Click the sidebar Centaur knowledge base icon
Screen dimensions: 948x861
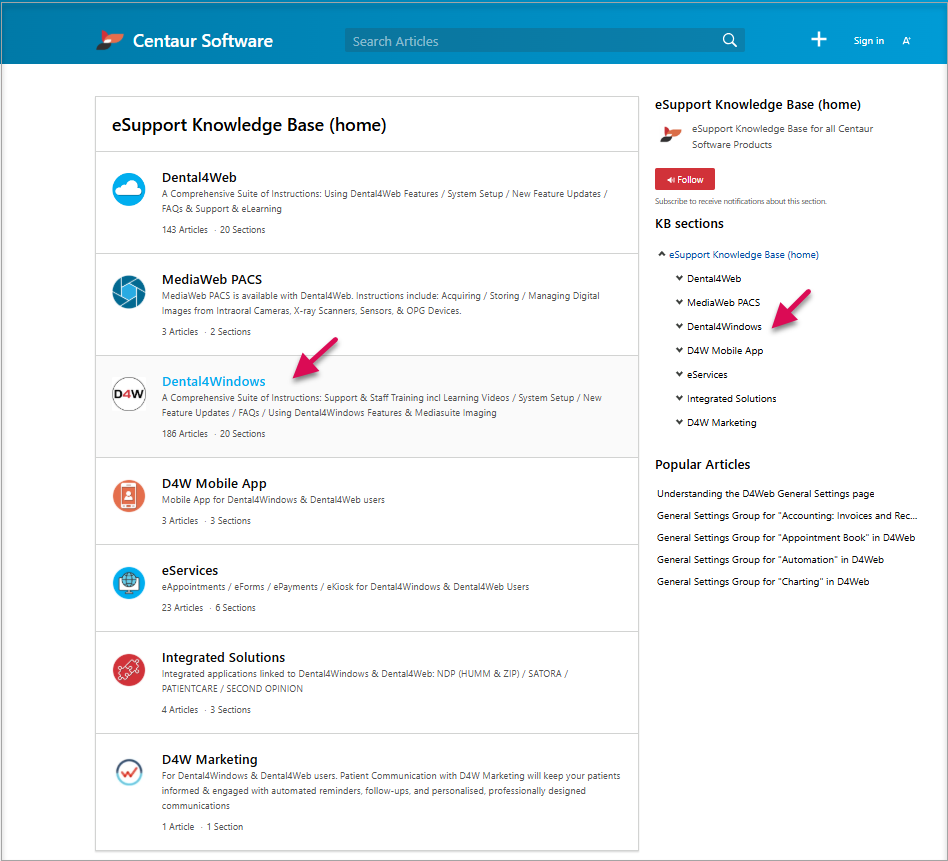click(x=670, y=134)
